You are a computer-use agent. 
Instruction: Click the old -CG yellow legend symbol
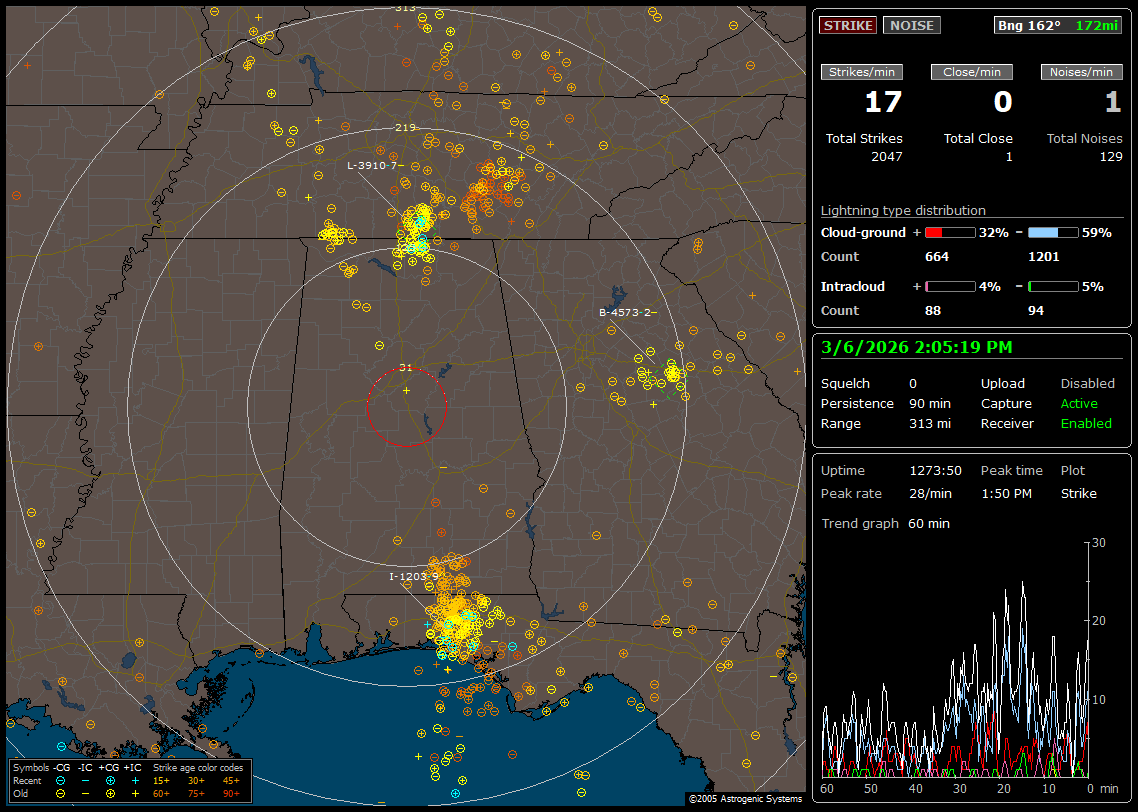(61, 792)
